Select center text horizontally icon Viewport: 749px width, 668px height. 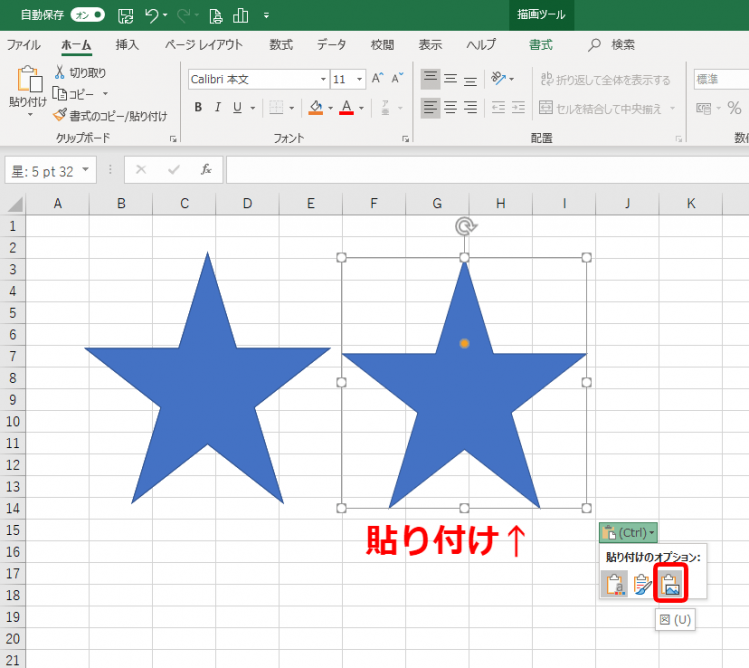tap(450, 108)
